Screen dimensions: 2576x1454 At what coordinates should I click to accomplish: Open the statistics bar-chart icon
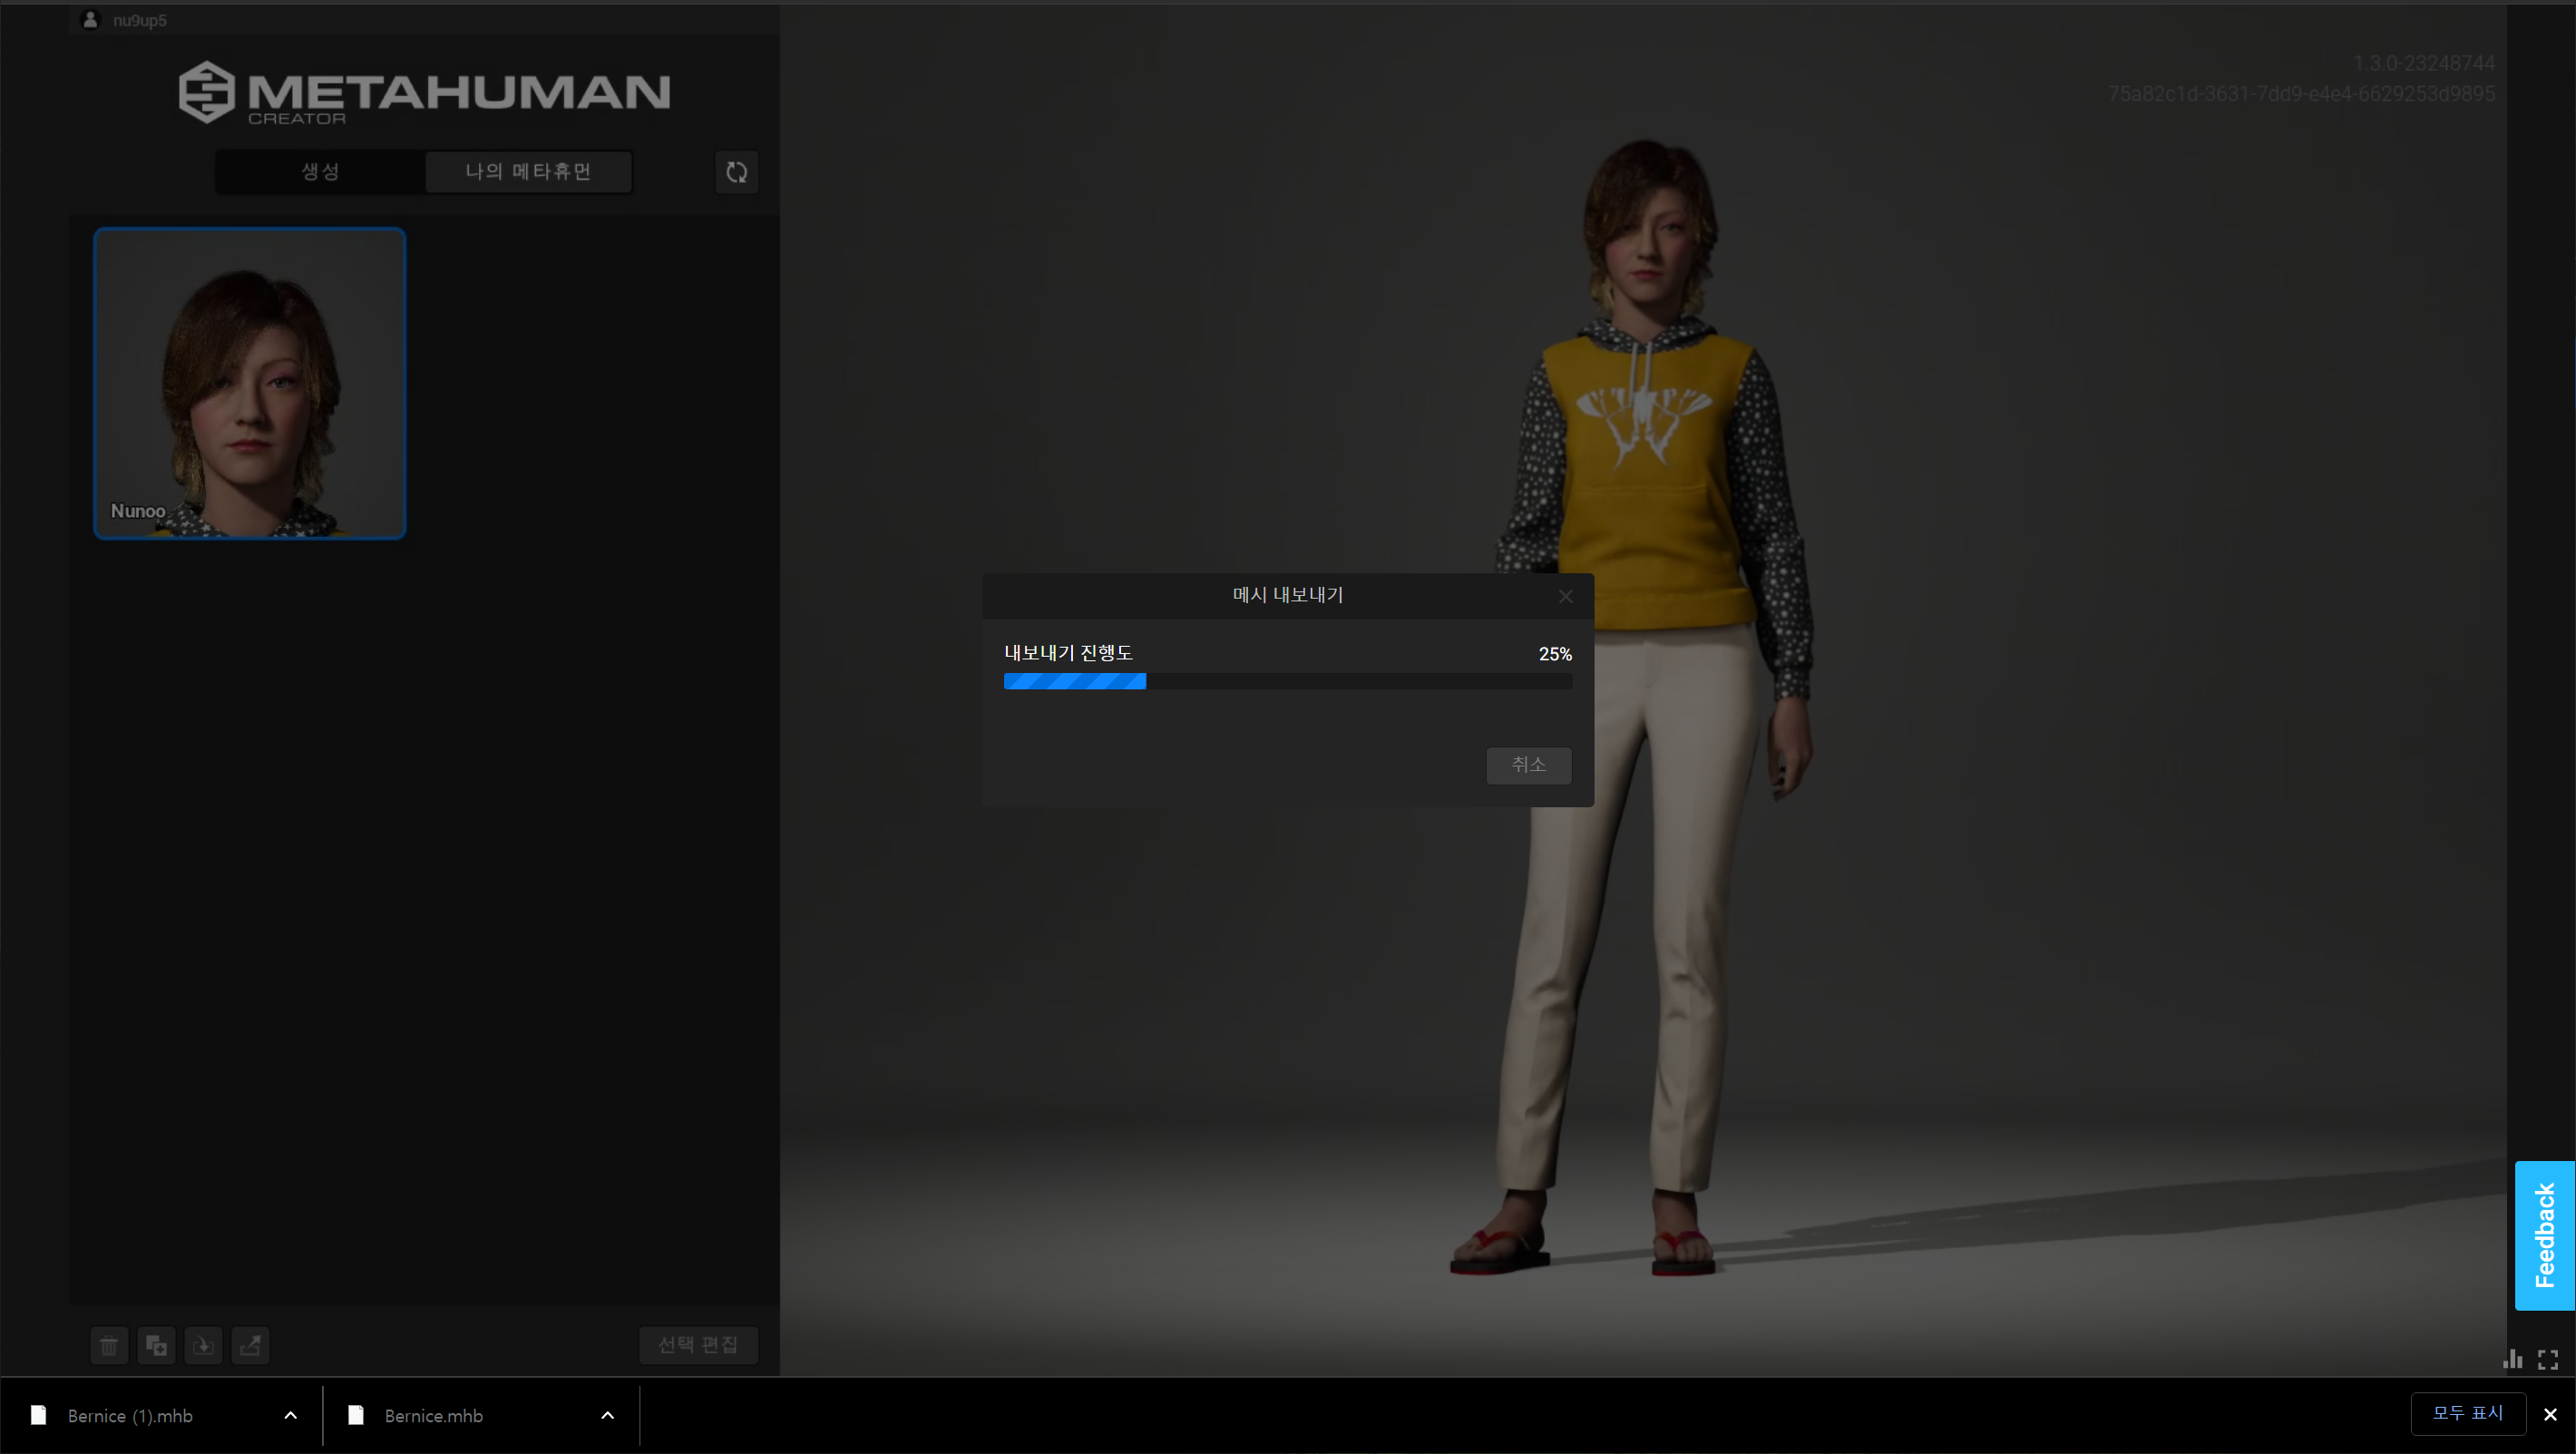click(2512, 1359)
